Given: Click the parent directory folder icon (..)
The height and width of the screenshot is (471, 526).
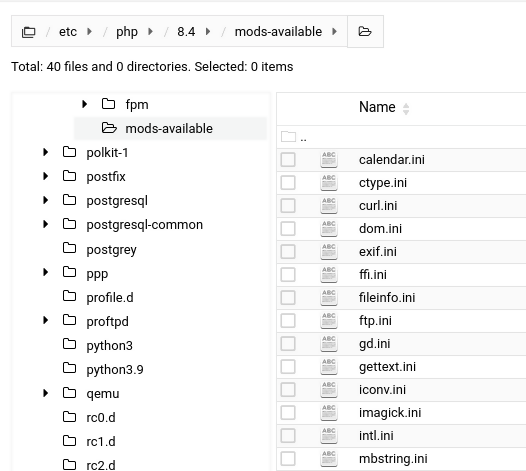Looking at the screenshot, I should click(x=288, y=137).
